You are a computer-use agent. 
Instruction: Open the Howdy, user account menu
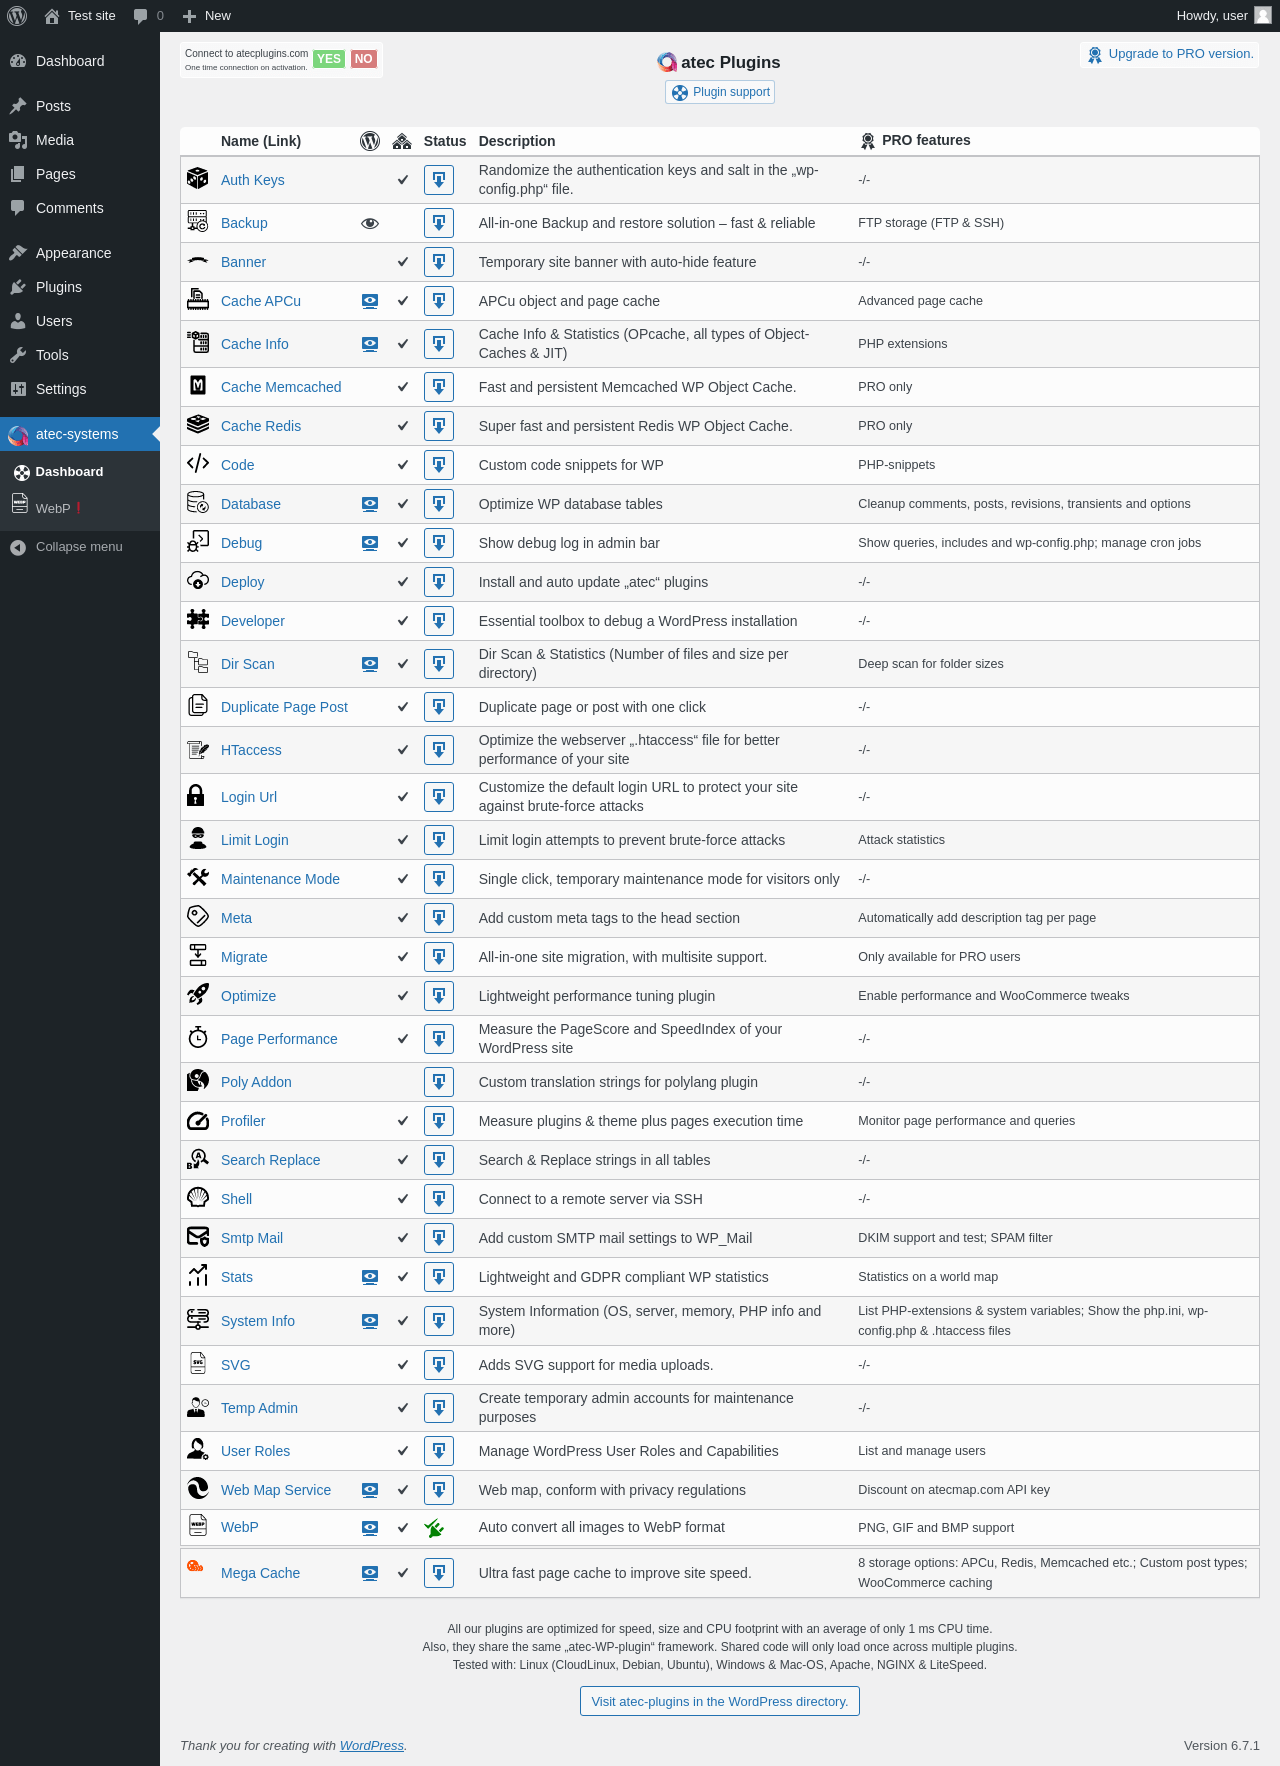(x=1223, y=16)
